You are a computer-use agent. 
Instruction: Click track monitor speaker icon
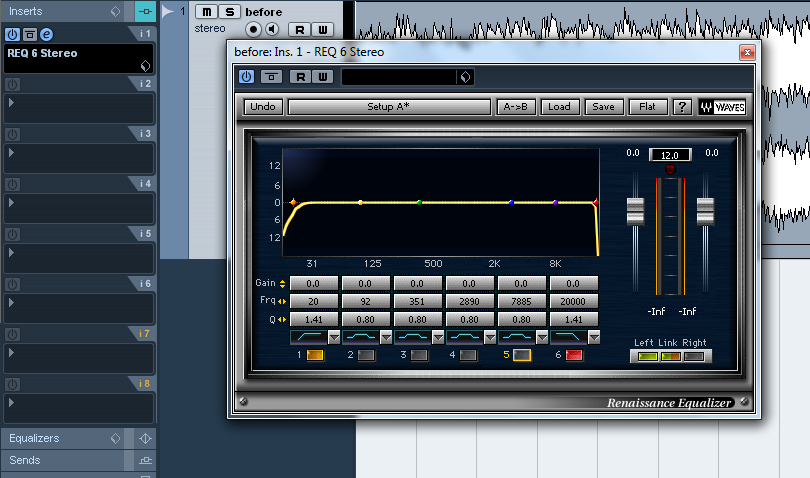click(x=272, y=29)
